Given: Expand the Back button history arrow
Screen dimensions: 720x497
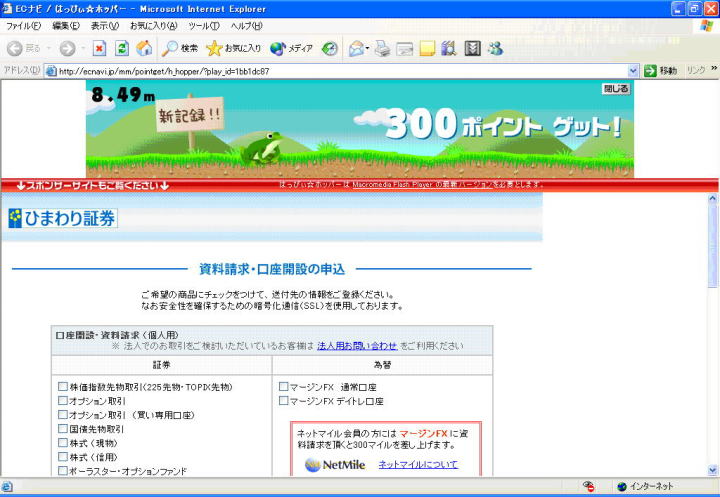Looking at the screenshot, I should coord(49,48).
